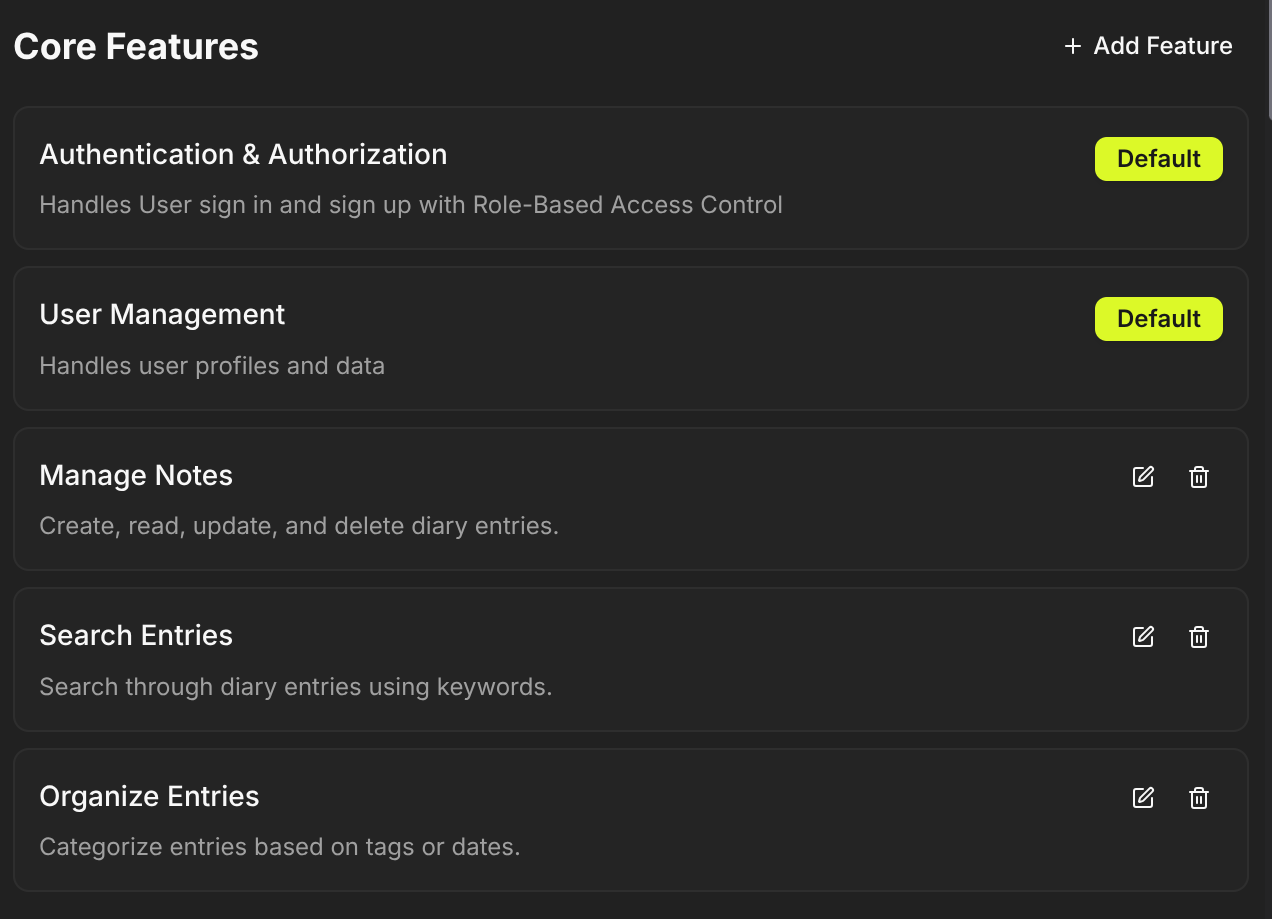Click the trash icon for Search Entries
1272x919 pixels.
[x=1199, y=637]
